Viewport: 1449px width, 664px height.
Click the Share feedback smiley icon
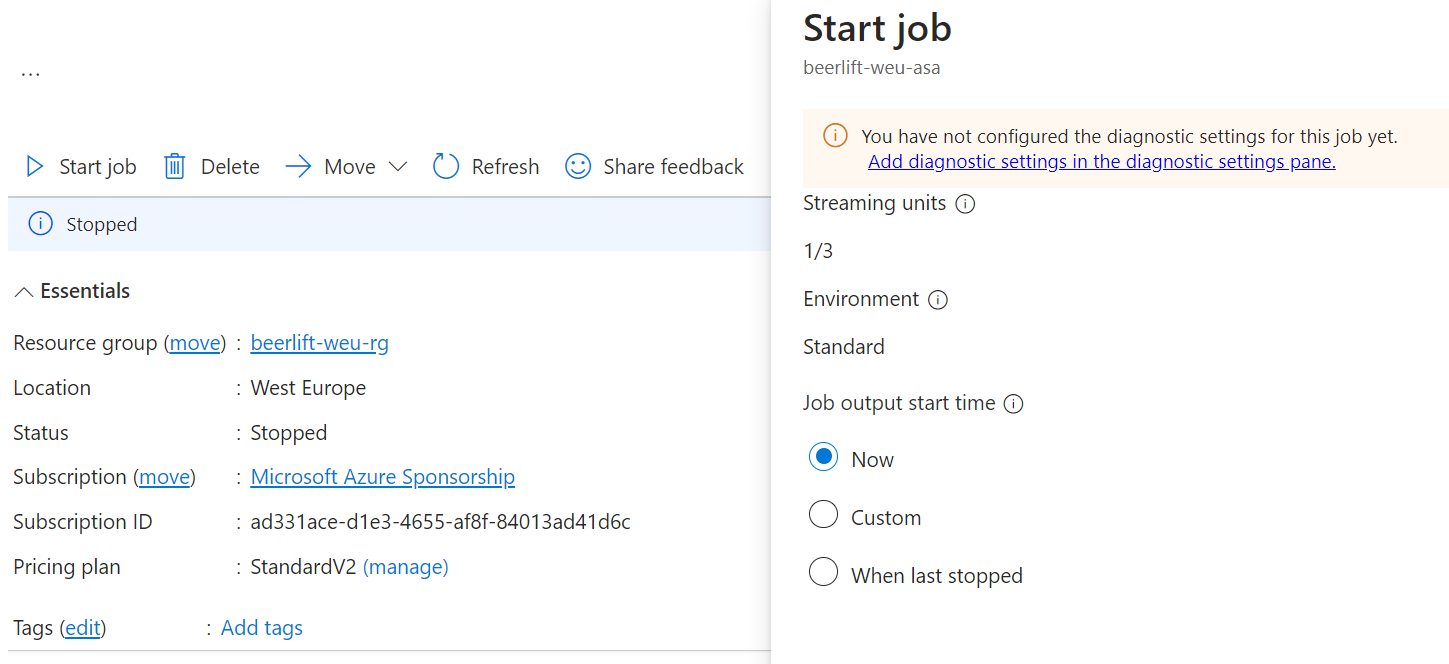[x=578, y=166]
